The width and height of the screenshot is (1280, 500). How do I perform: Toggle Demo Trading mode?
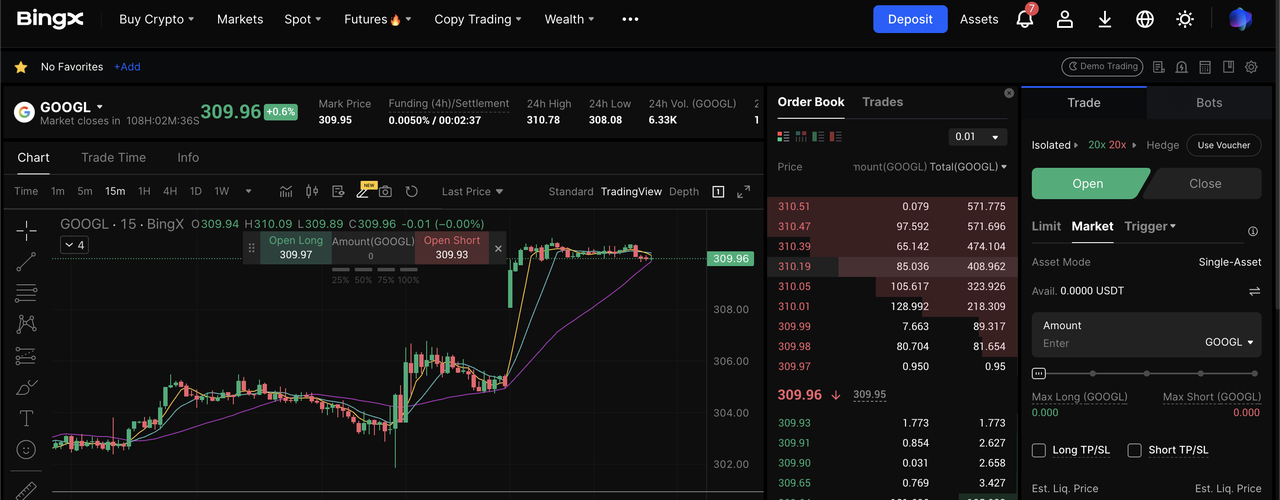[1101, 67]
